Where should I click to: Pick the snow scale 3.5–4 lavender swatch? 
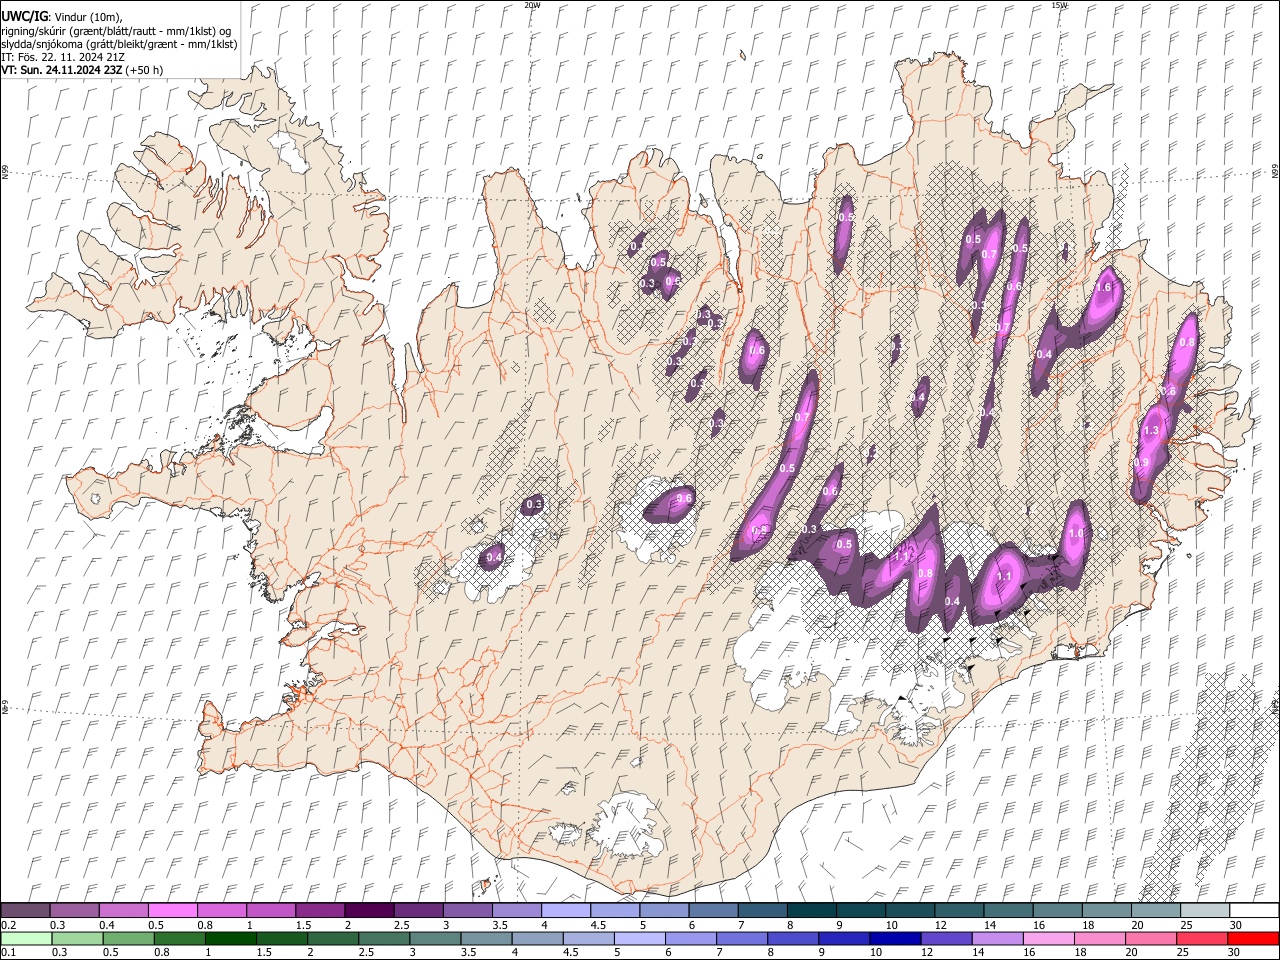(518, 911)
